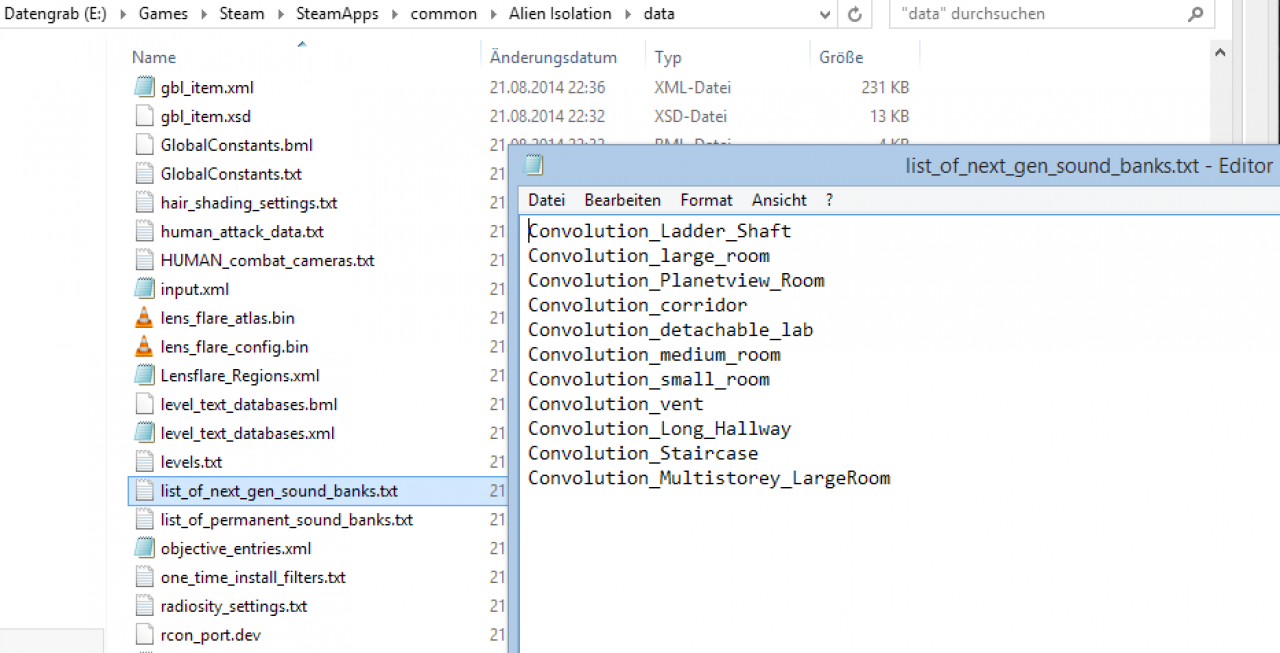Viewport: 1280px width, 653px height.
Task: Click the HUMAN_combat_cameras.txt file icon
Action: coord(144,260)
